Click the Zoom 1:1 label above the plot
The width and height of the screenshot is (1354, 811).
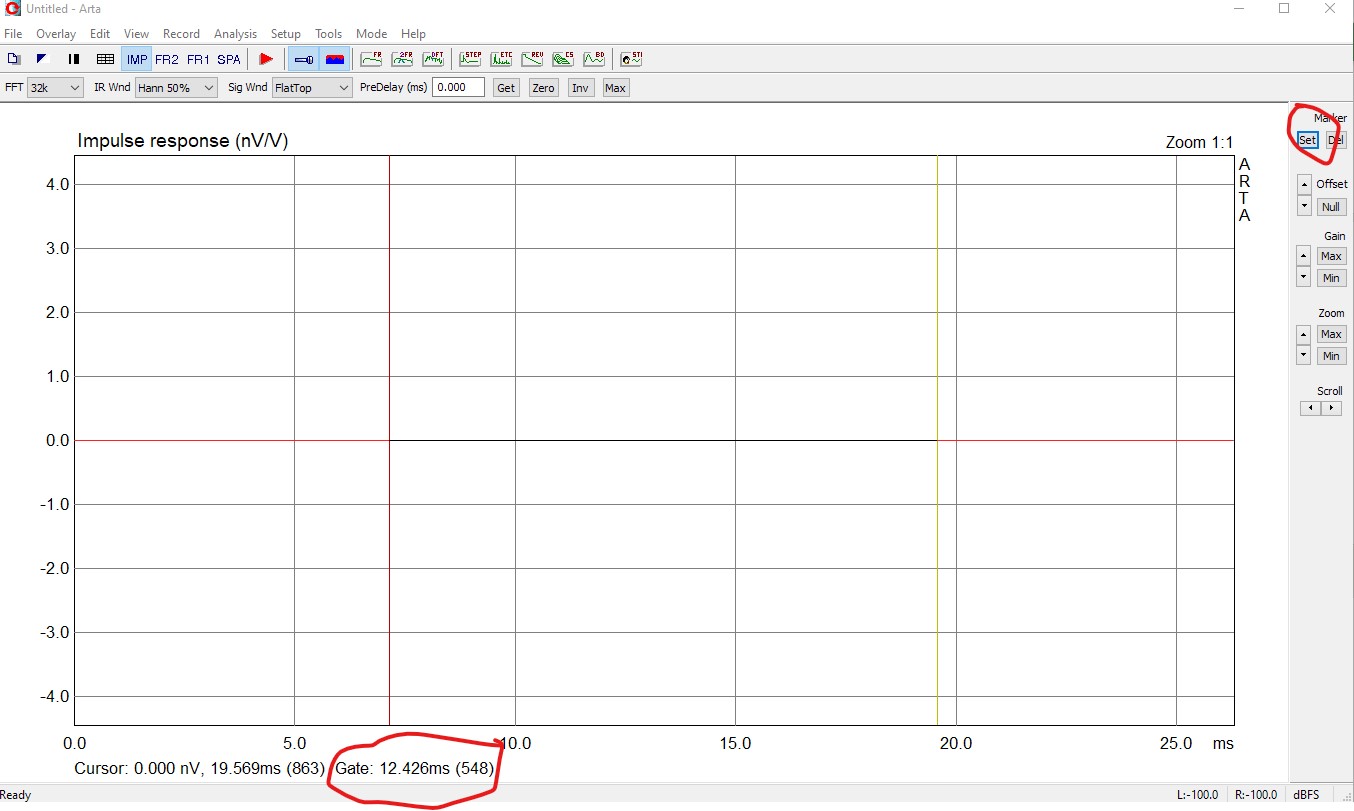1199,142
